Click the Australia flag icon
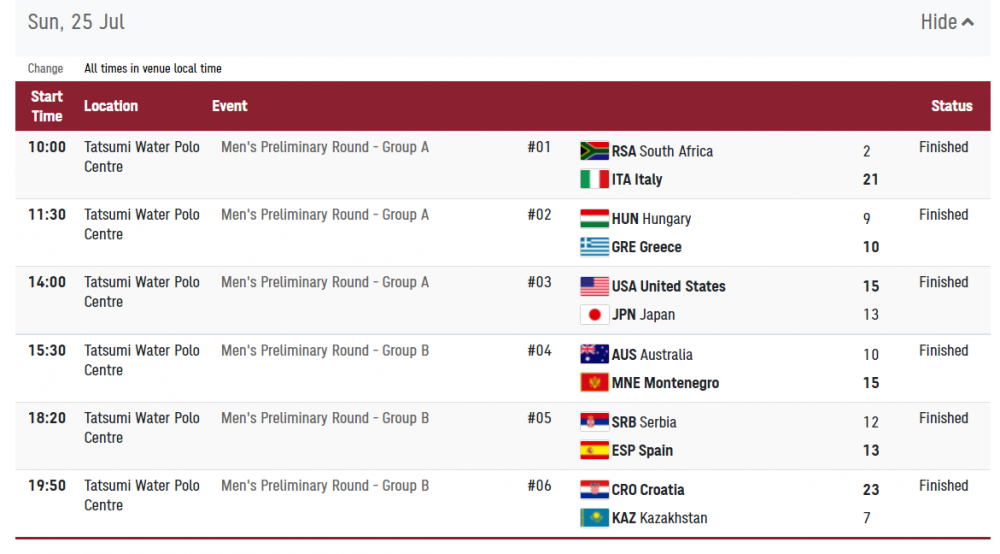 [594, 354]
